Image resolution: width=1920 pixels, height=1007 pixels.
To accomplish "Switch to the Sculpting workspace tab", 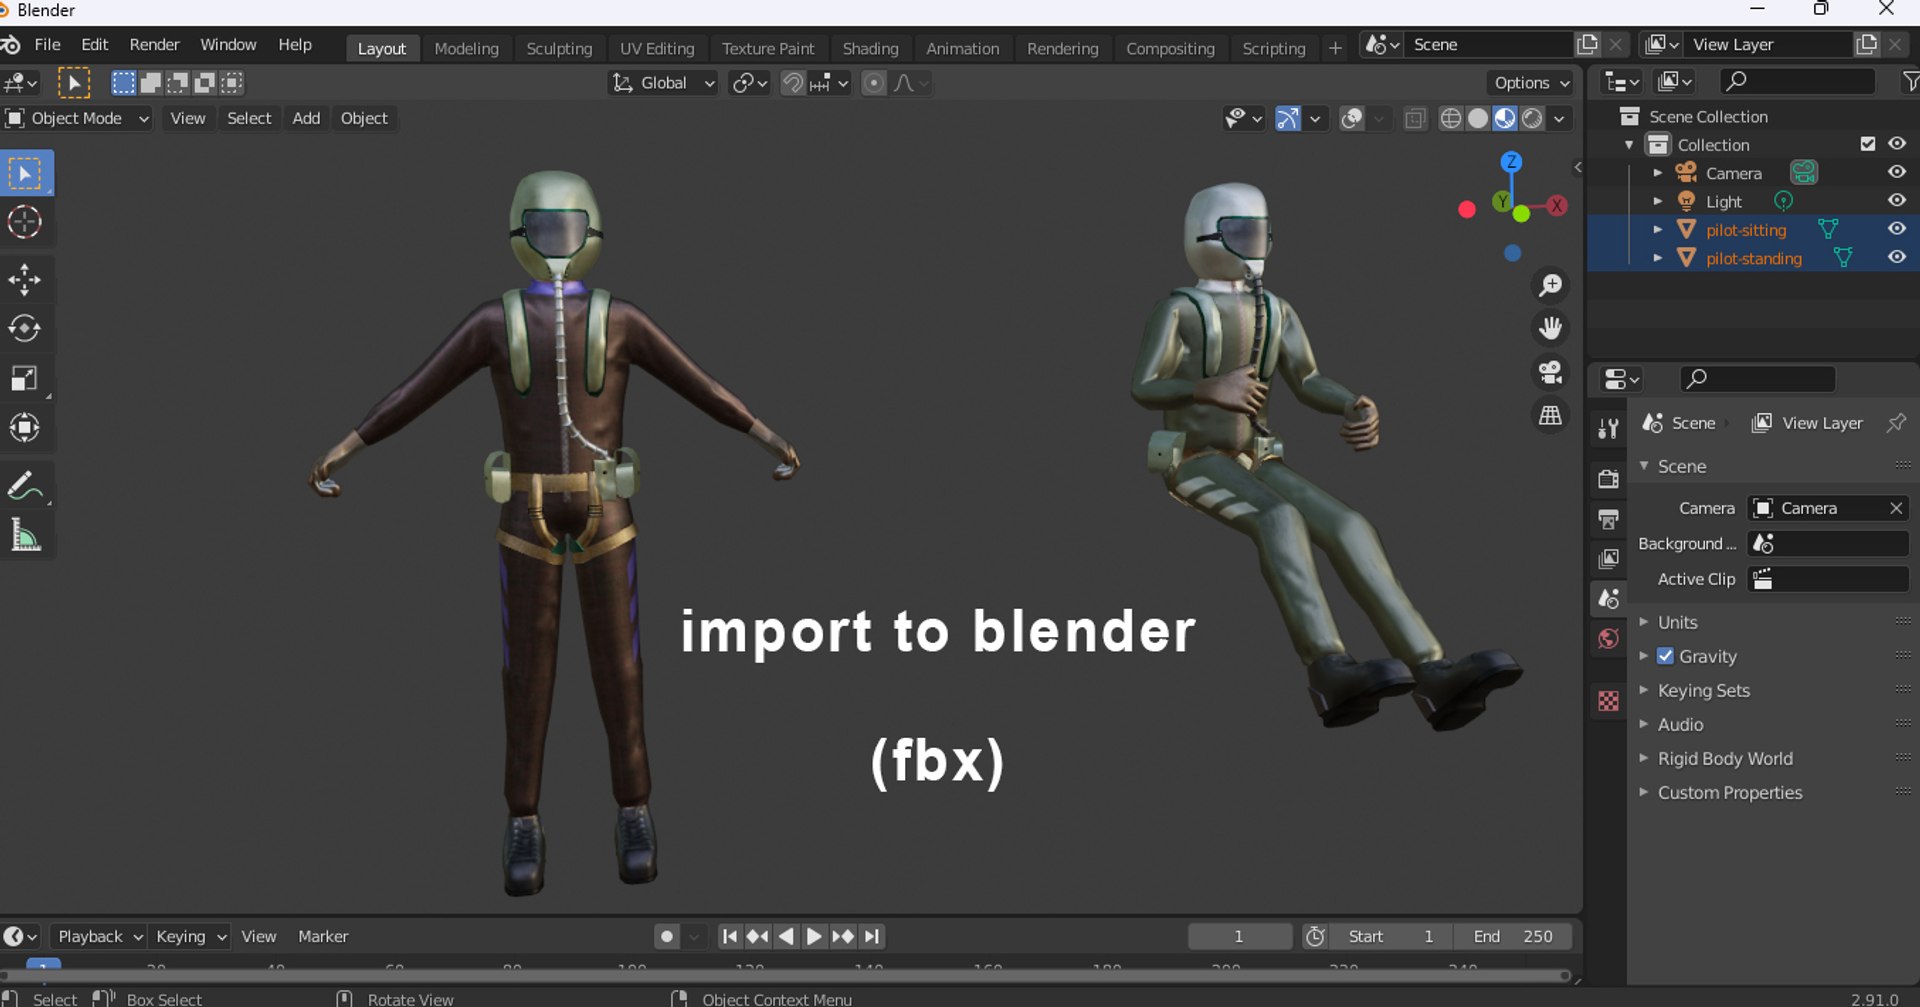I will click(559, 48).
